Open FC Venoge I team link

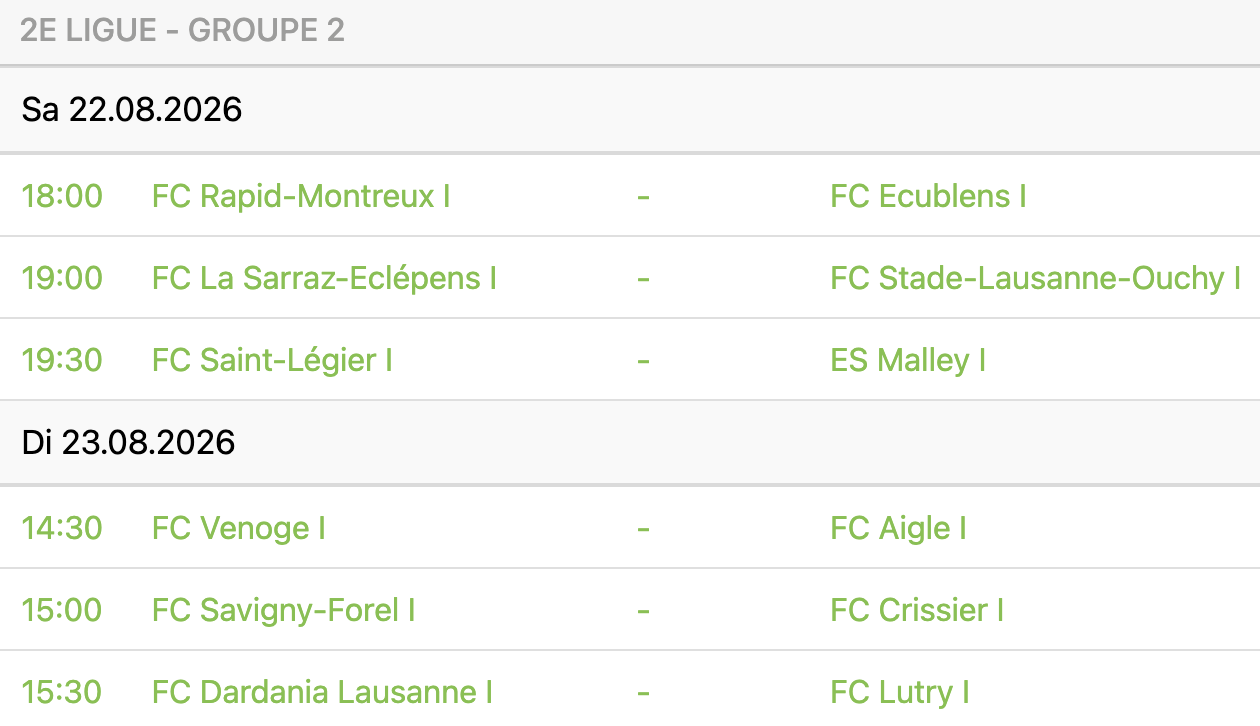point(239,528)
